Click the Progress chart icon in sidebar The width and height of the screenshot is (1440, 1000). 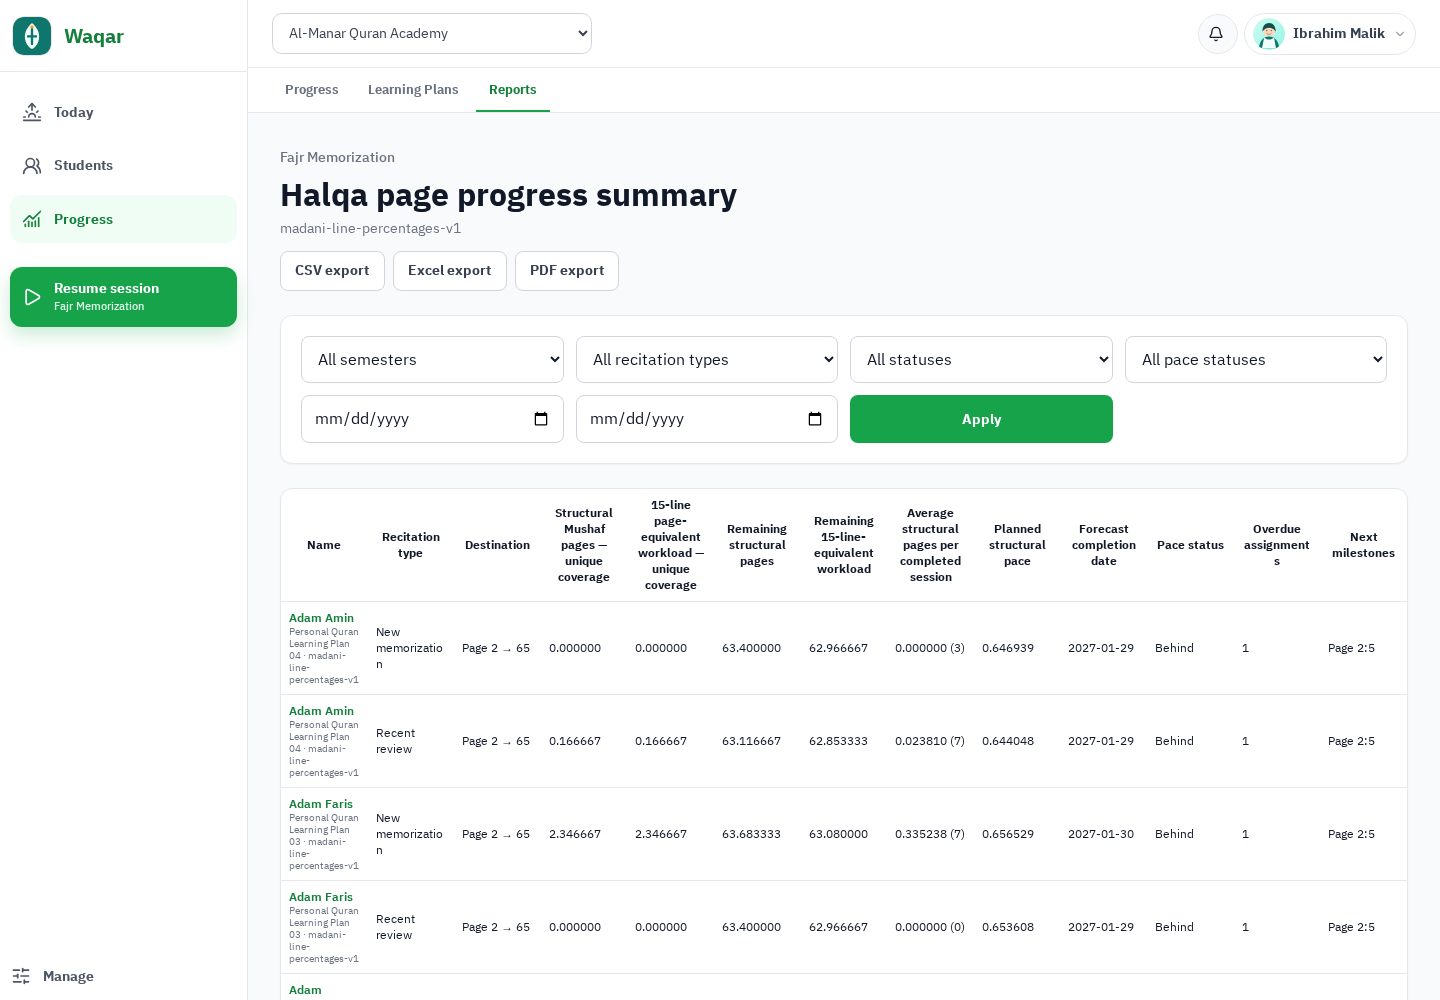tap(32, 219)
